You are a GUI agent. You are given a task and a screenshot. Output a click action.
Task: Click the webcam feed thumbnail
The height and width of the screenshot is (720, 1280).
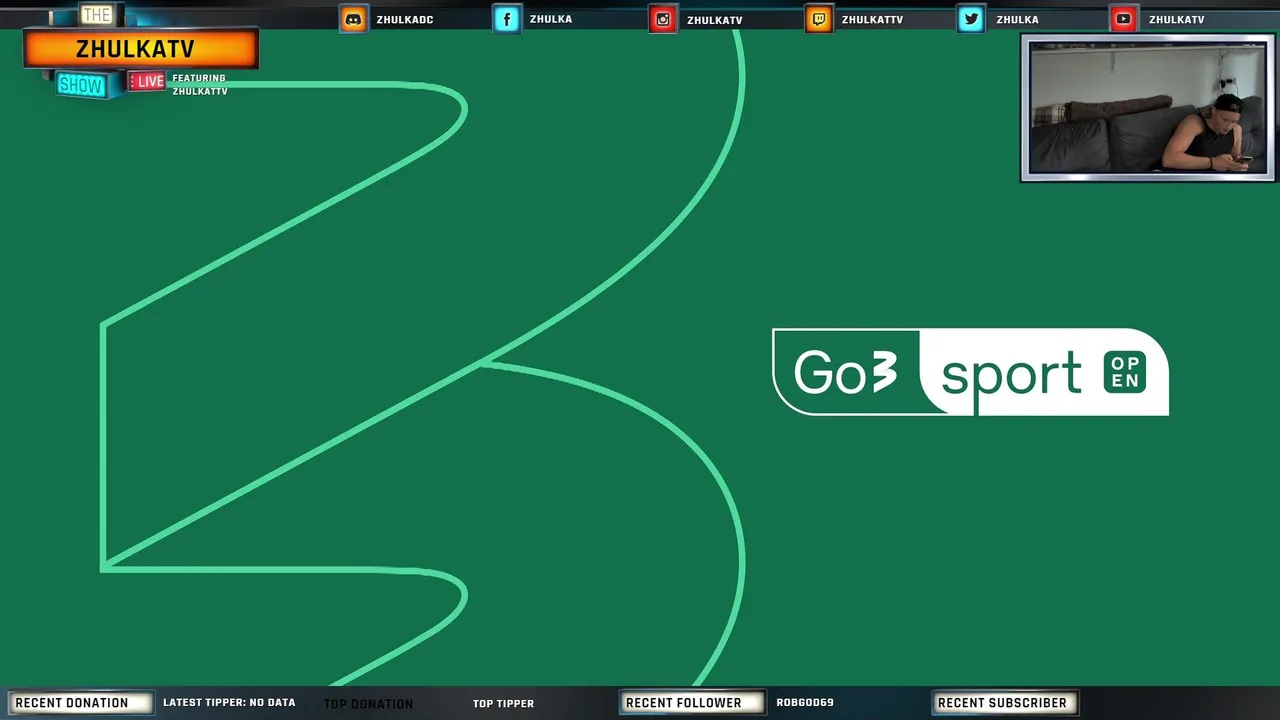point(1148,108)
